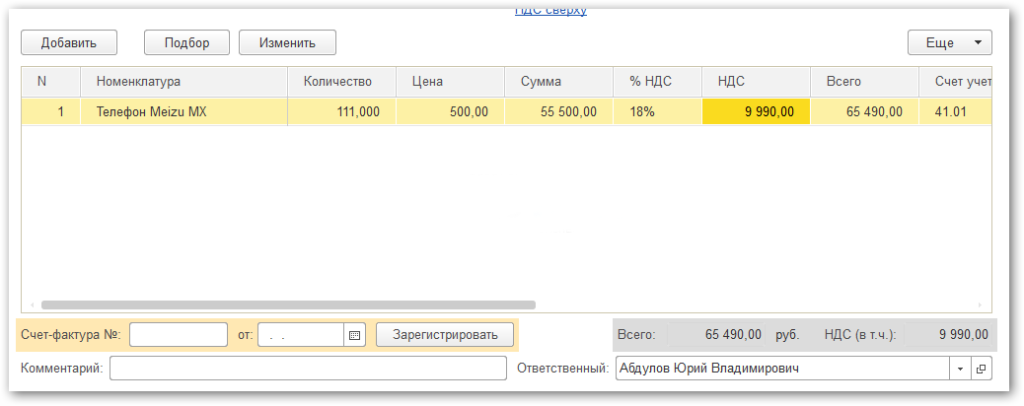Select the 18% VAT rate cell
Screen dimensions: 1024x406
[657, 112]
